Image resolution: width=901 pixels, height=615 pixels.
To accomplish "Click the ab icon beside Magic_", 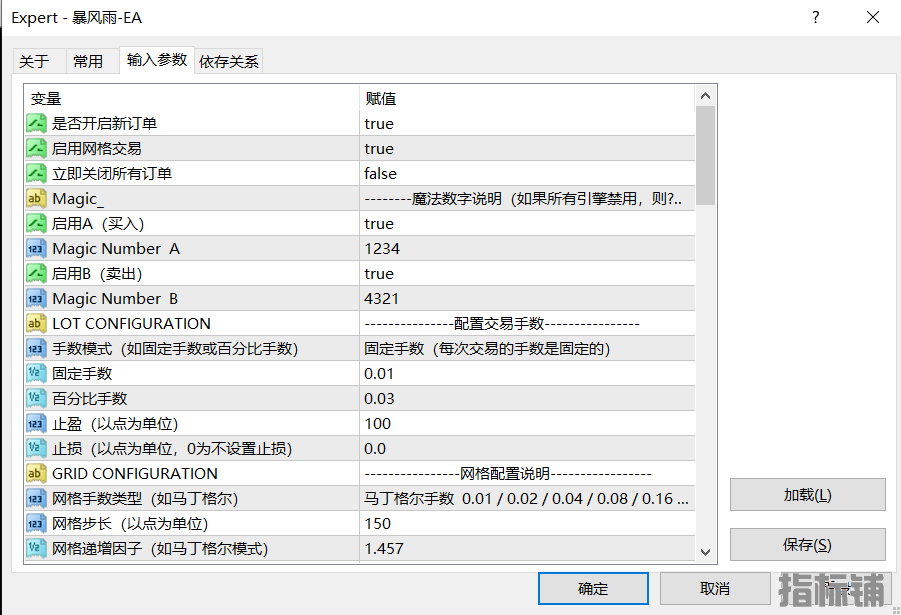I will point(36,198).
